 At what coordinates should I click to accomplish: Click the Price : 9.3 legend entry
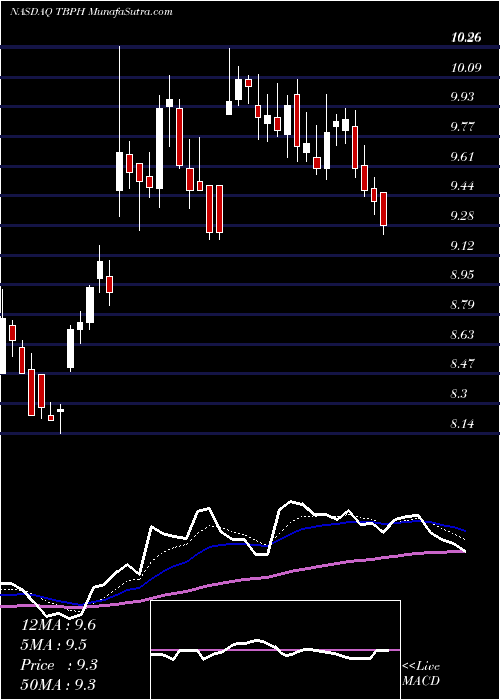tap(58, 665)
